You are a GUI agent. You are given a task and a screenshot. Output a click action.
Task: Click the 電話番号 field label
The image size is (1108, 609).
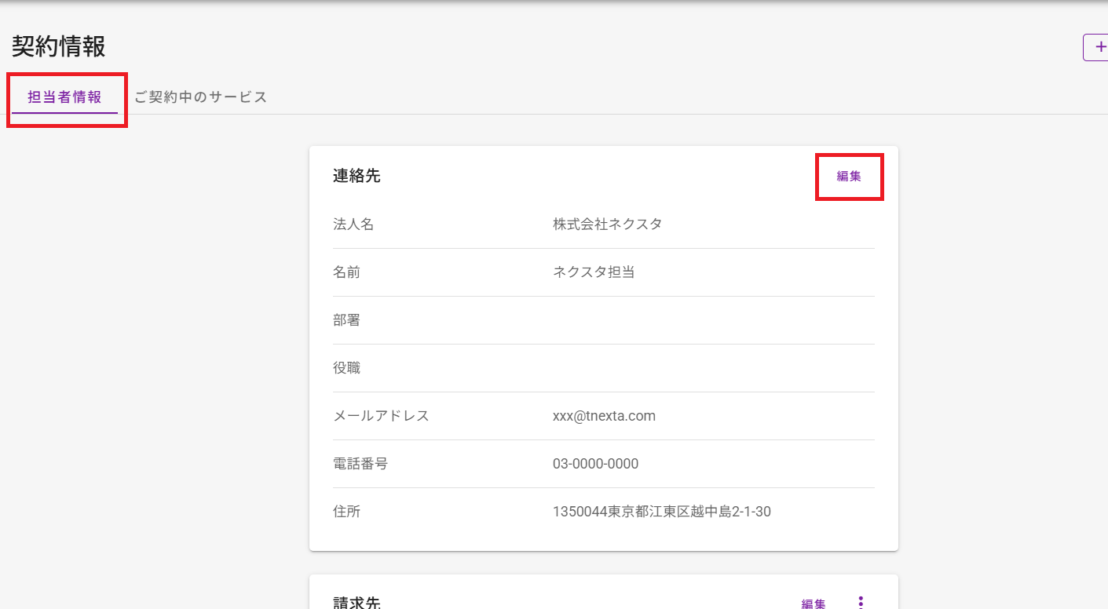pyautogui.click(x=360, y=464)
